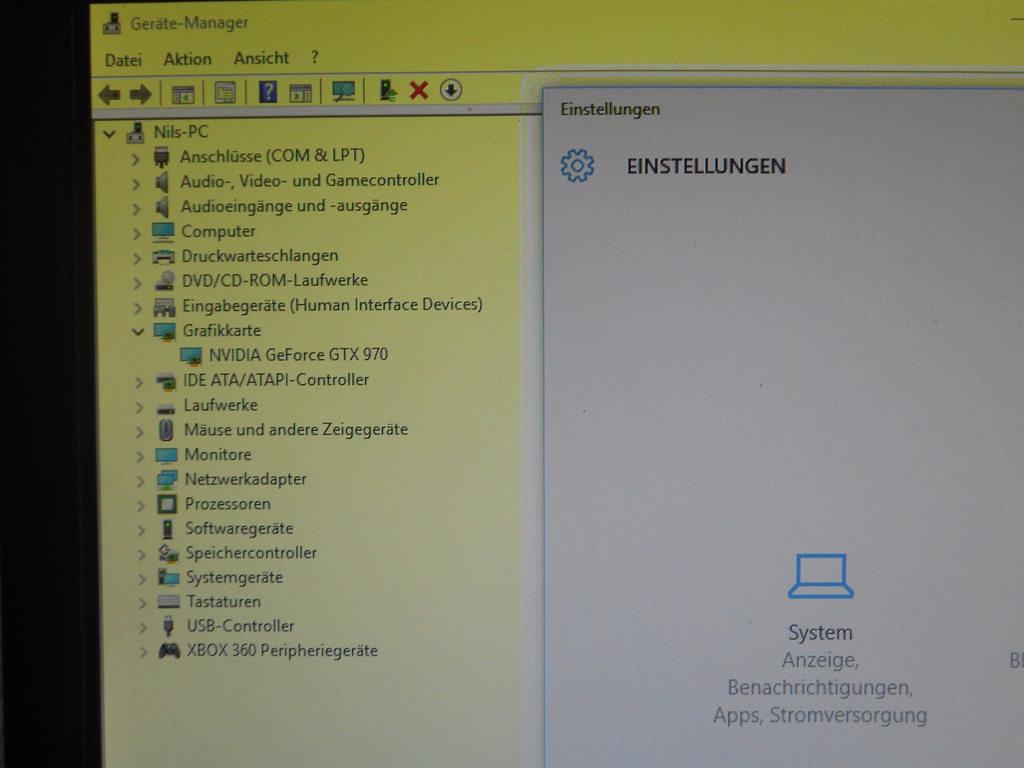Screen dimensions: 1024x768
Task: Click the Prozessoren chip icon
Action: 167,504
